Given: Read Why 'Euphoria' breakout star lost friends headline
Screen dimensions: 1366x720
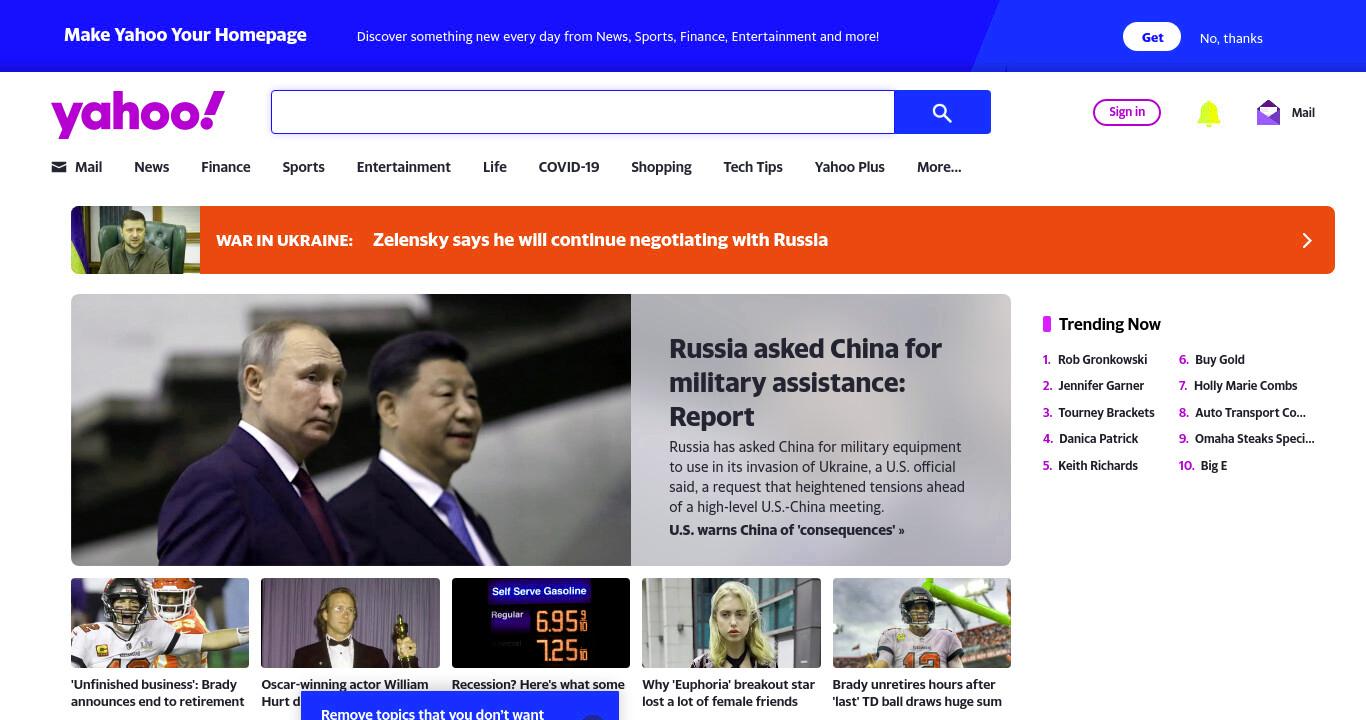Looking at the screenshot, I should [x=729, y=693].
